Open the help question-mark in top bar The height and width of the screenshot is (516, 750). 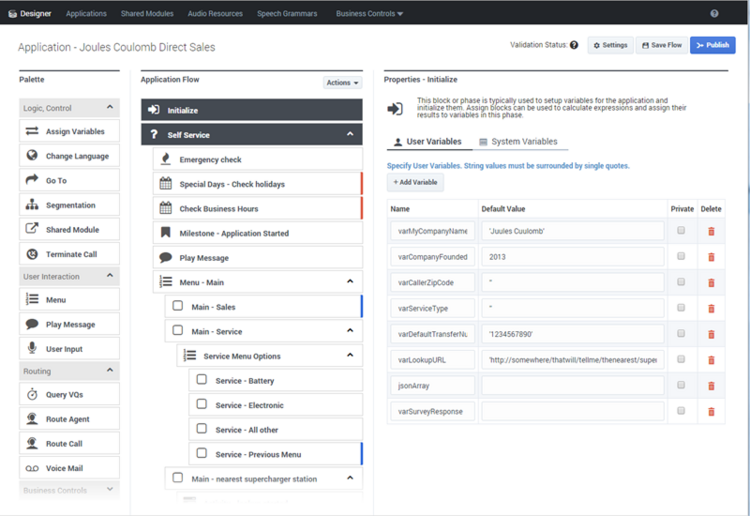(x=714, y=13)
